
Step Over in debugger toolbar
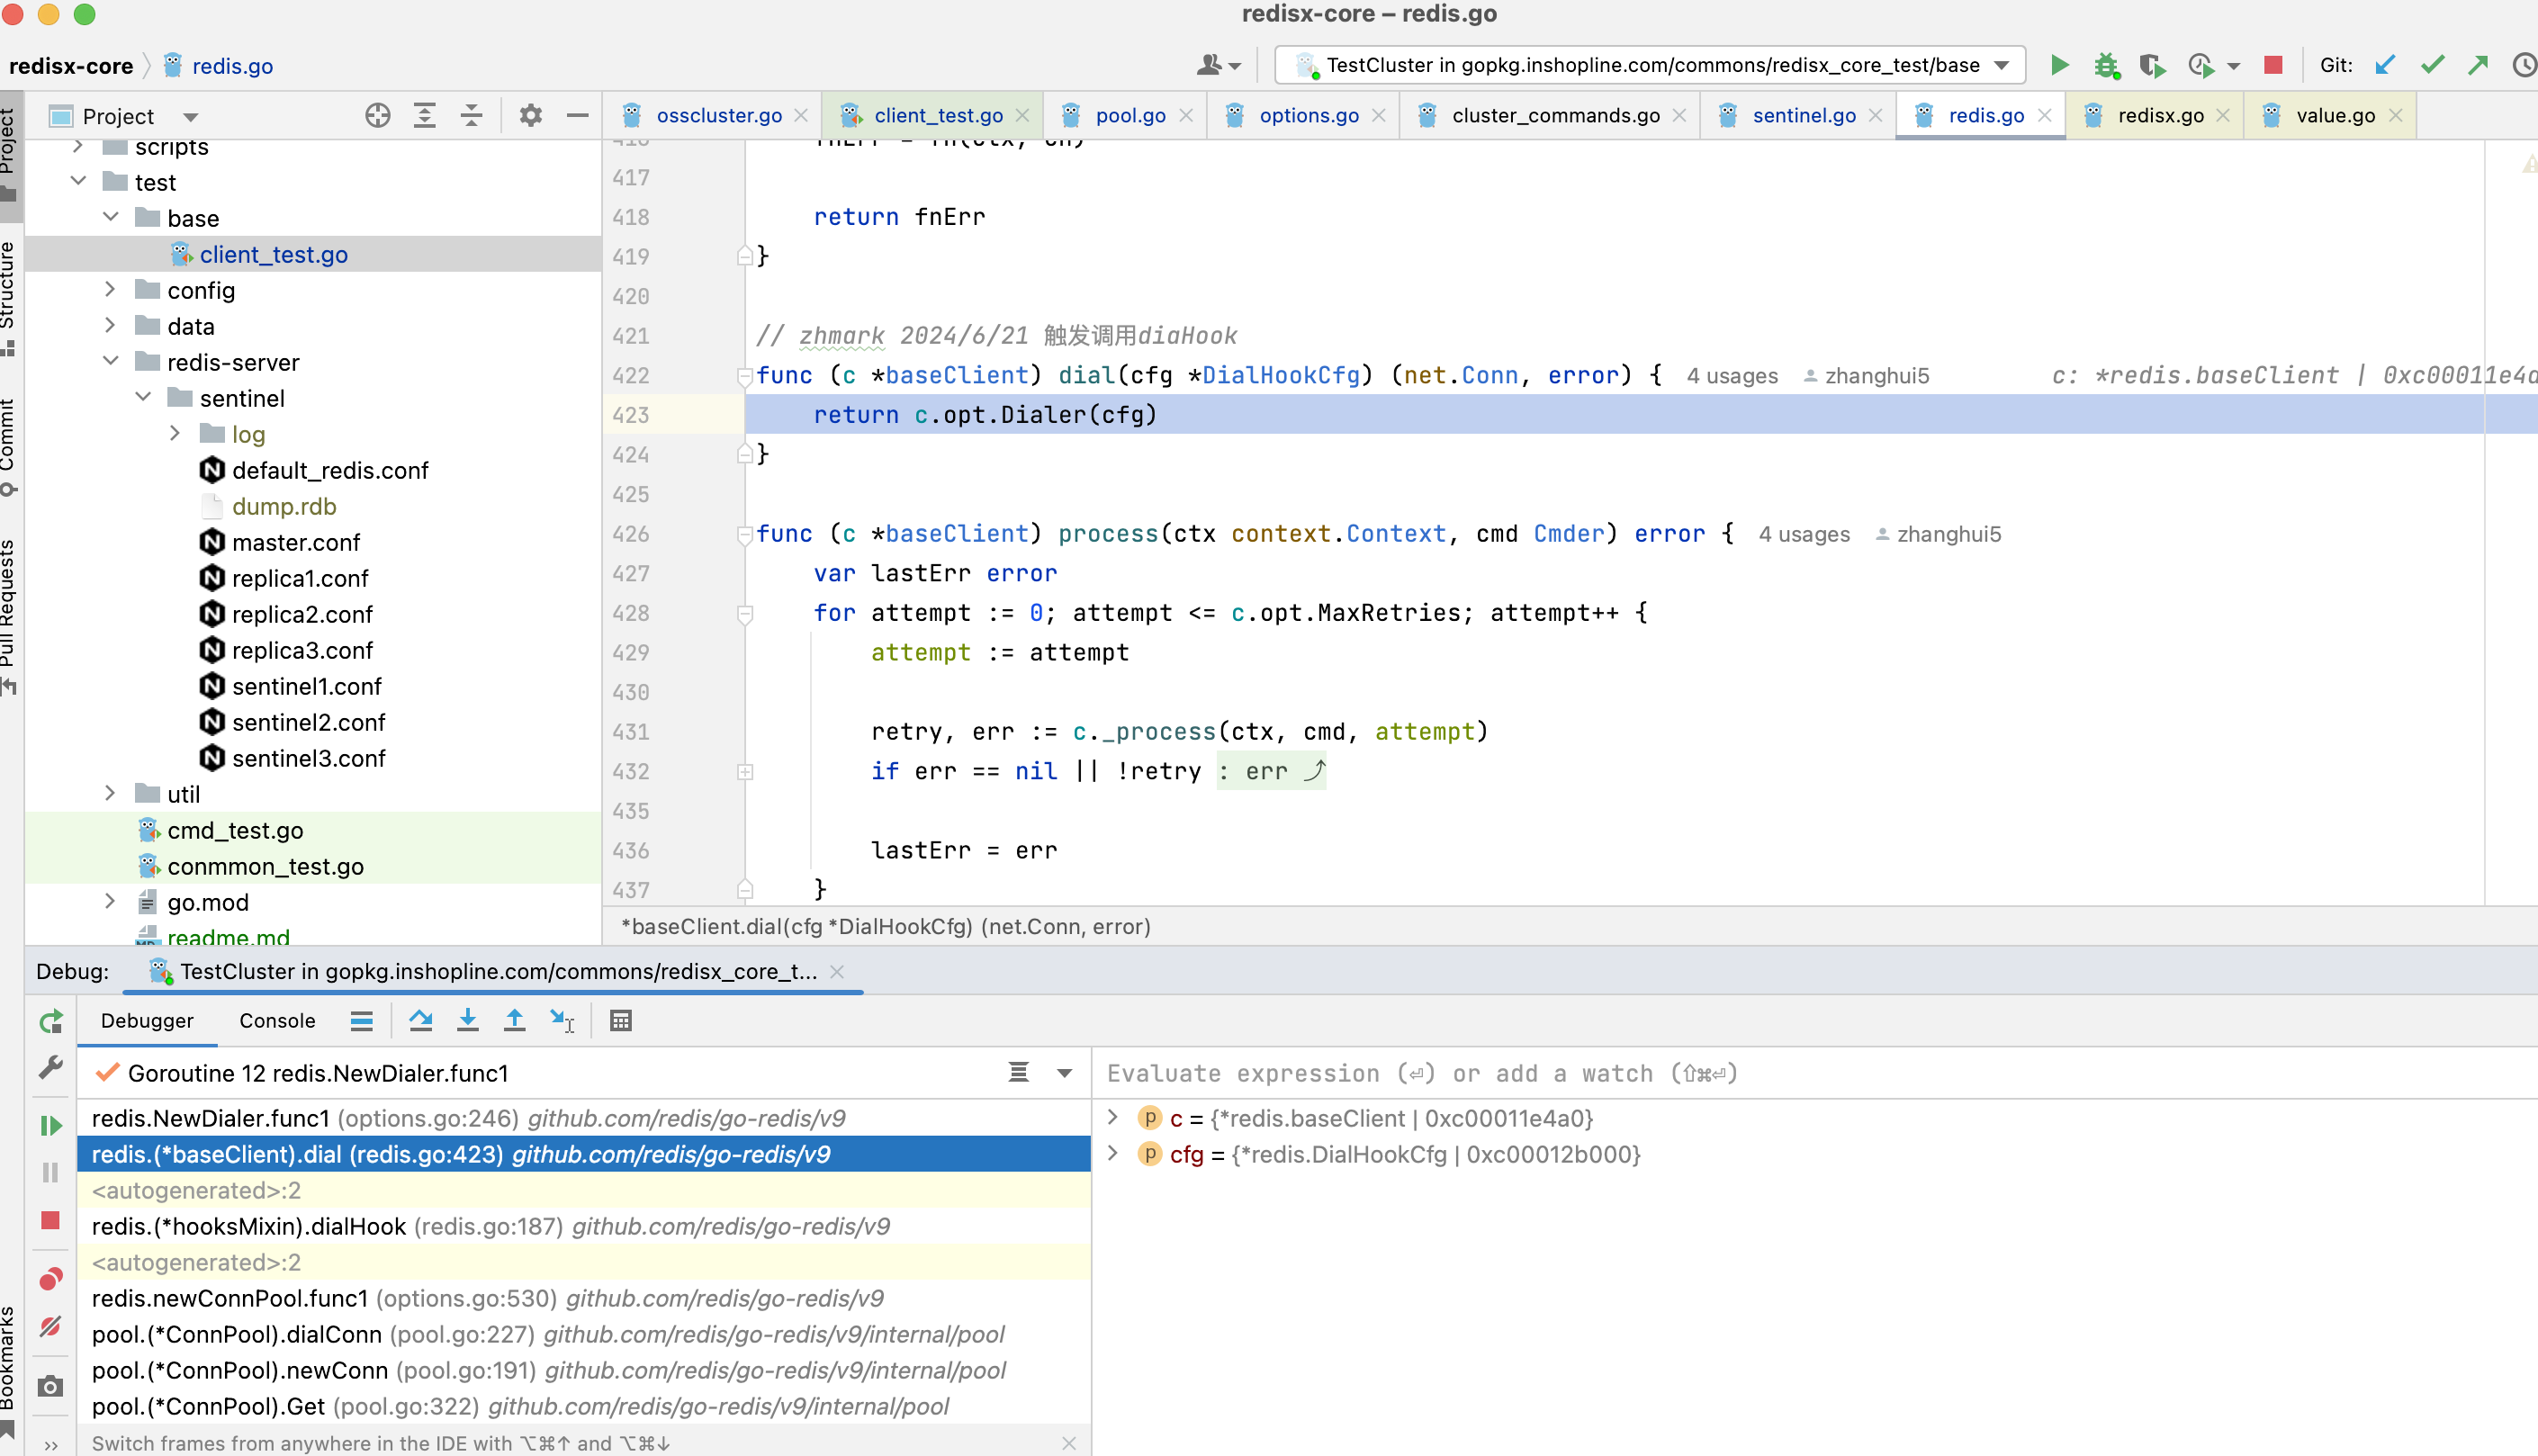pyautogui.click(x=421, y=1021)
